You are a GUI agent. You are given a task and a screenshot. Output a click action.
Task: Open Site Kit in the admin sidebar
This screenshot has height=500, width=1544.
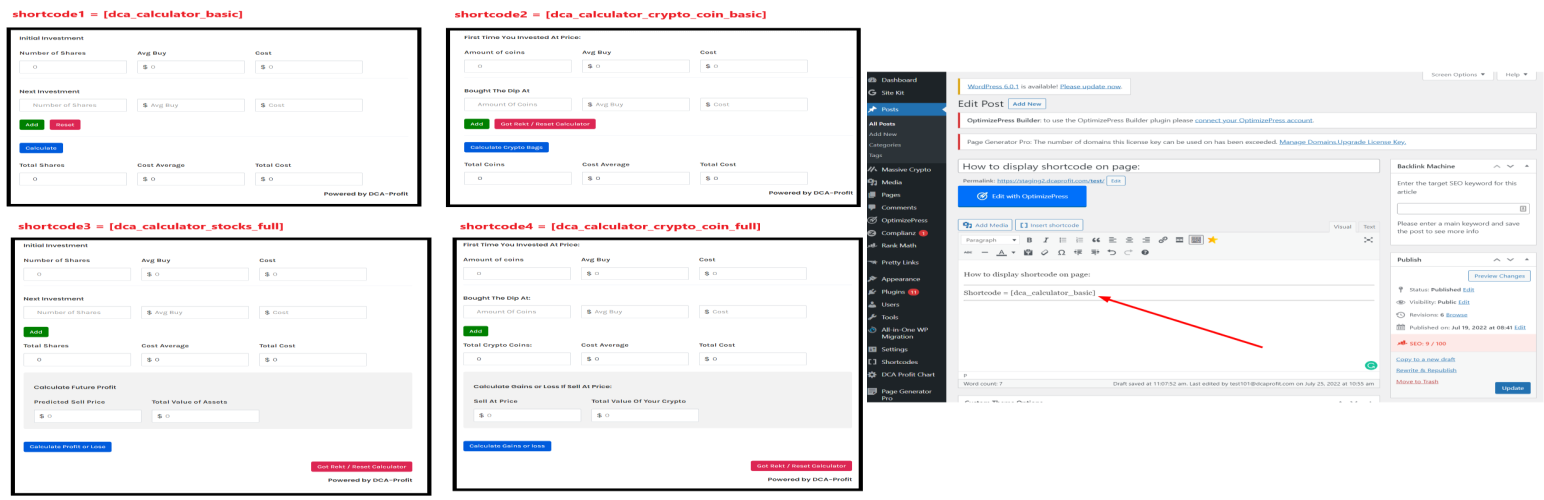[894, 91]
